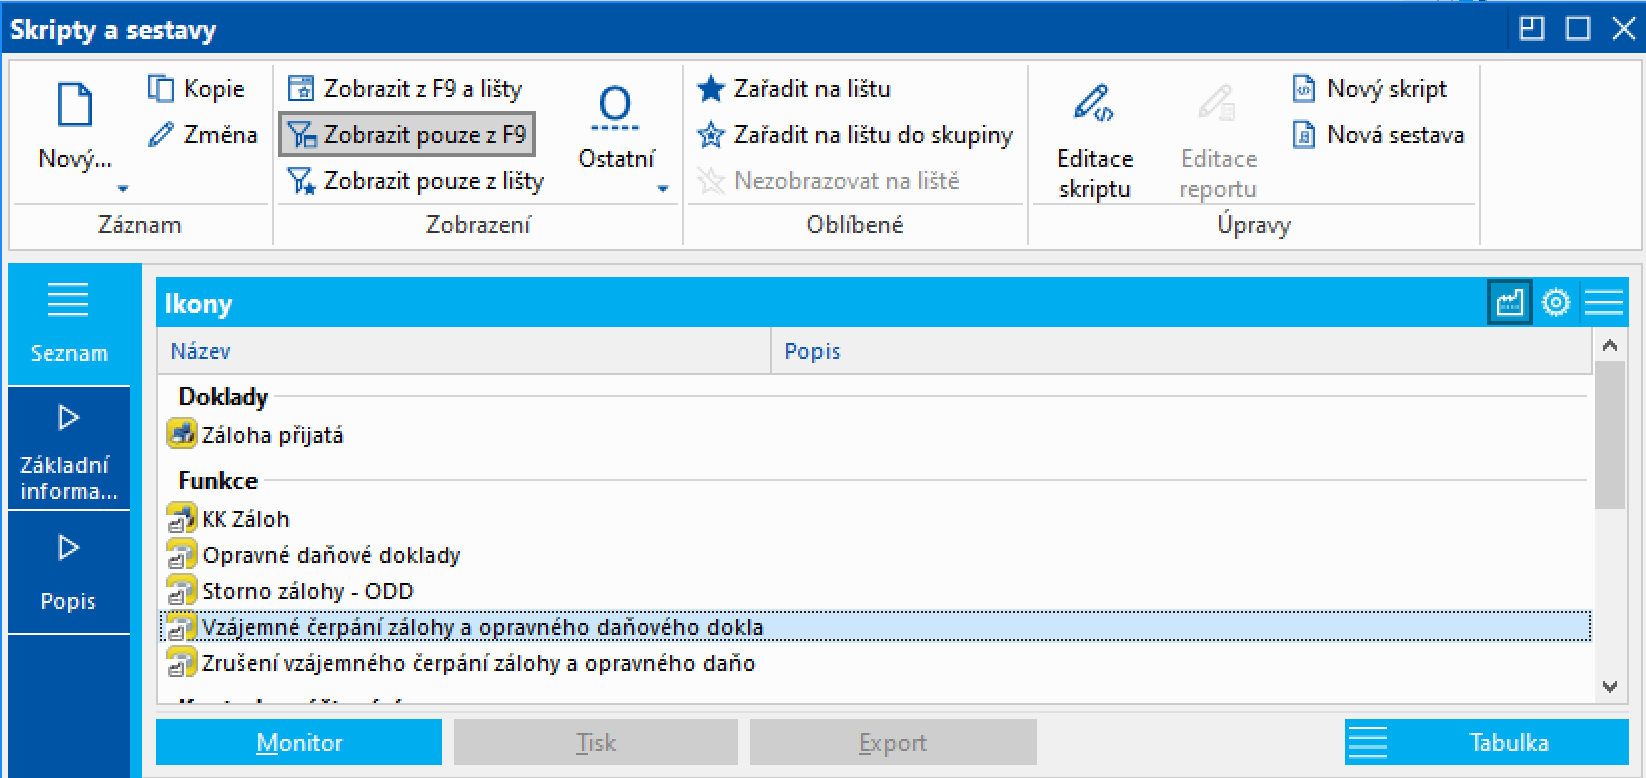1646x778 pixels.
Task: Click the vertical scrollbar thumb
Action: [x=1610, y=435]
